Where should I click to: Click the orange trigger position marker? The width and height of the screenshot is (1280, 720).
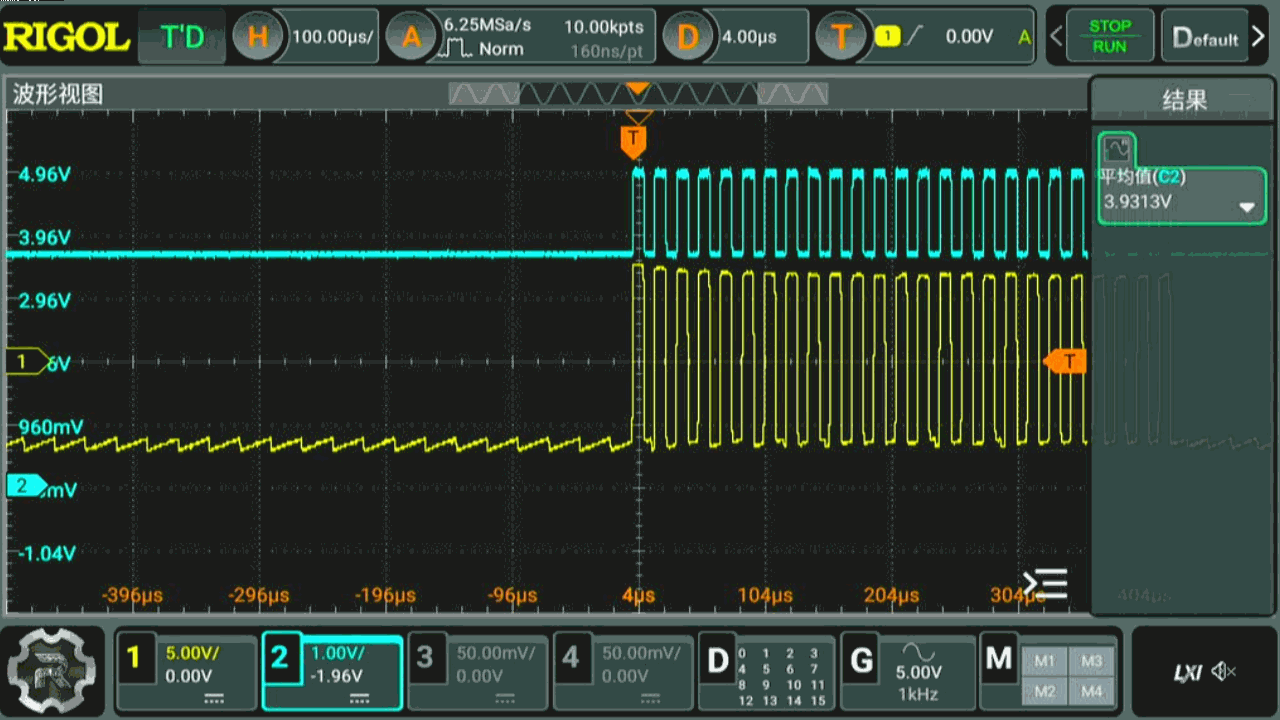pyautogui.click(x=633, y=140)
